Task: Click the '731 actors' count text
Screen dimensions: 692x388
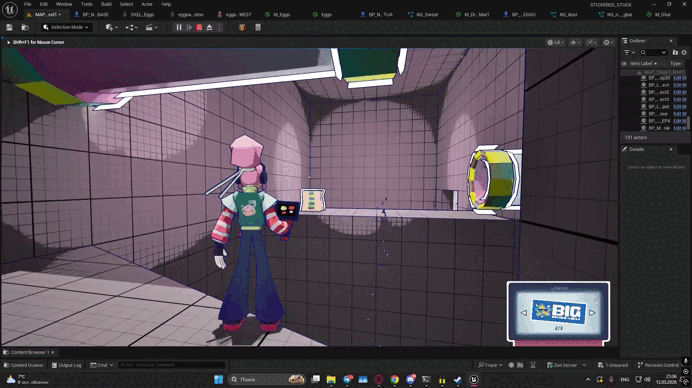Action: 636,137
